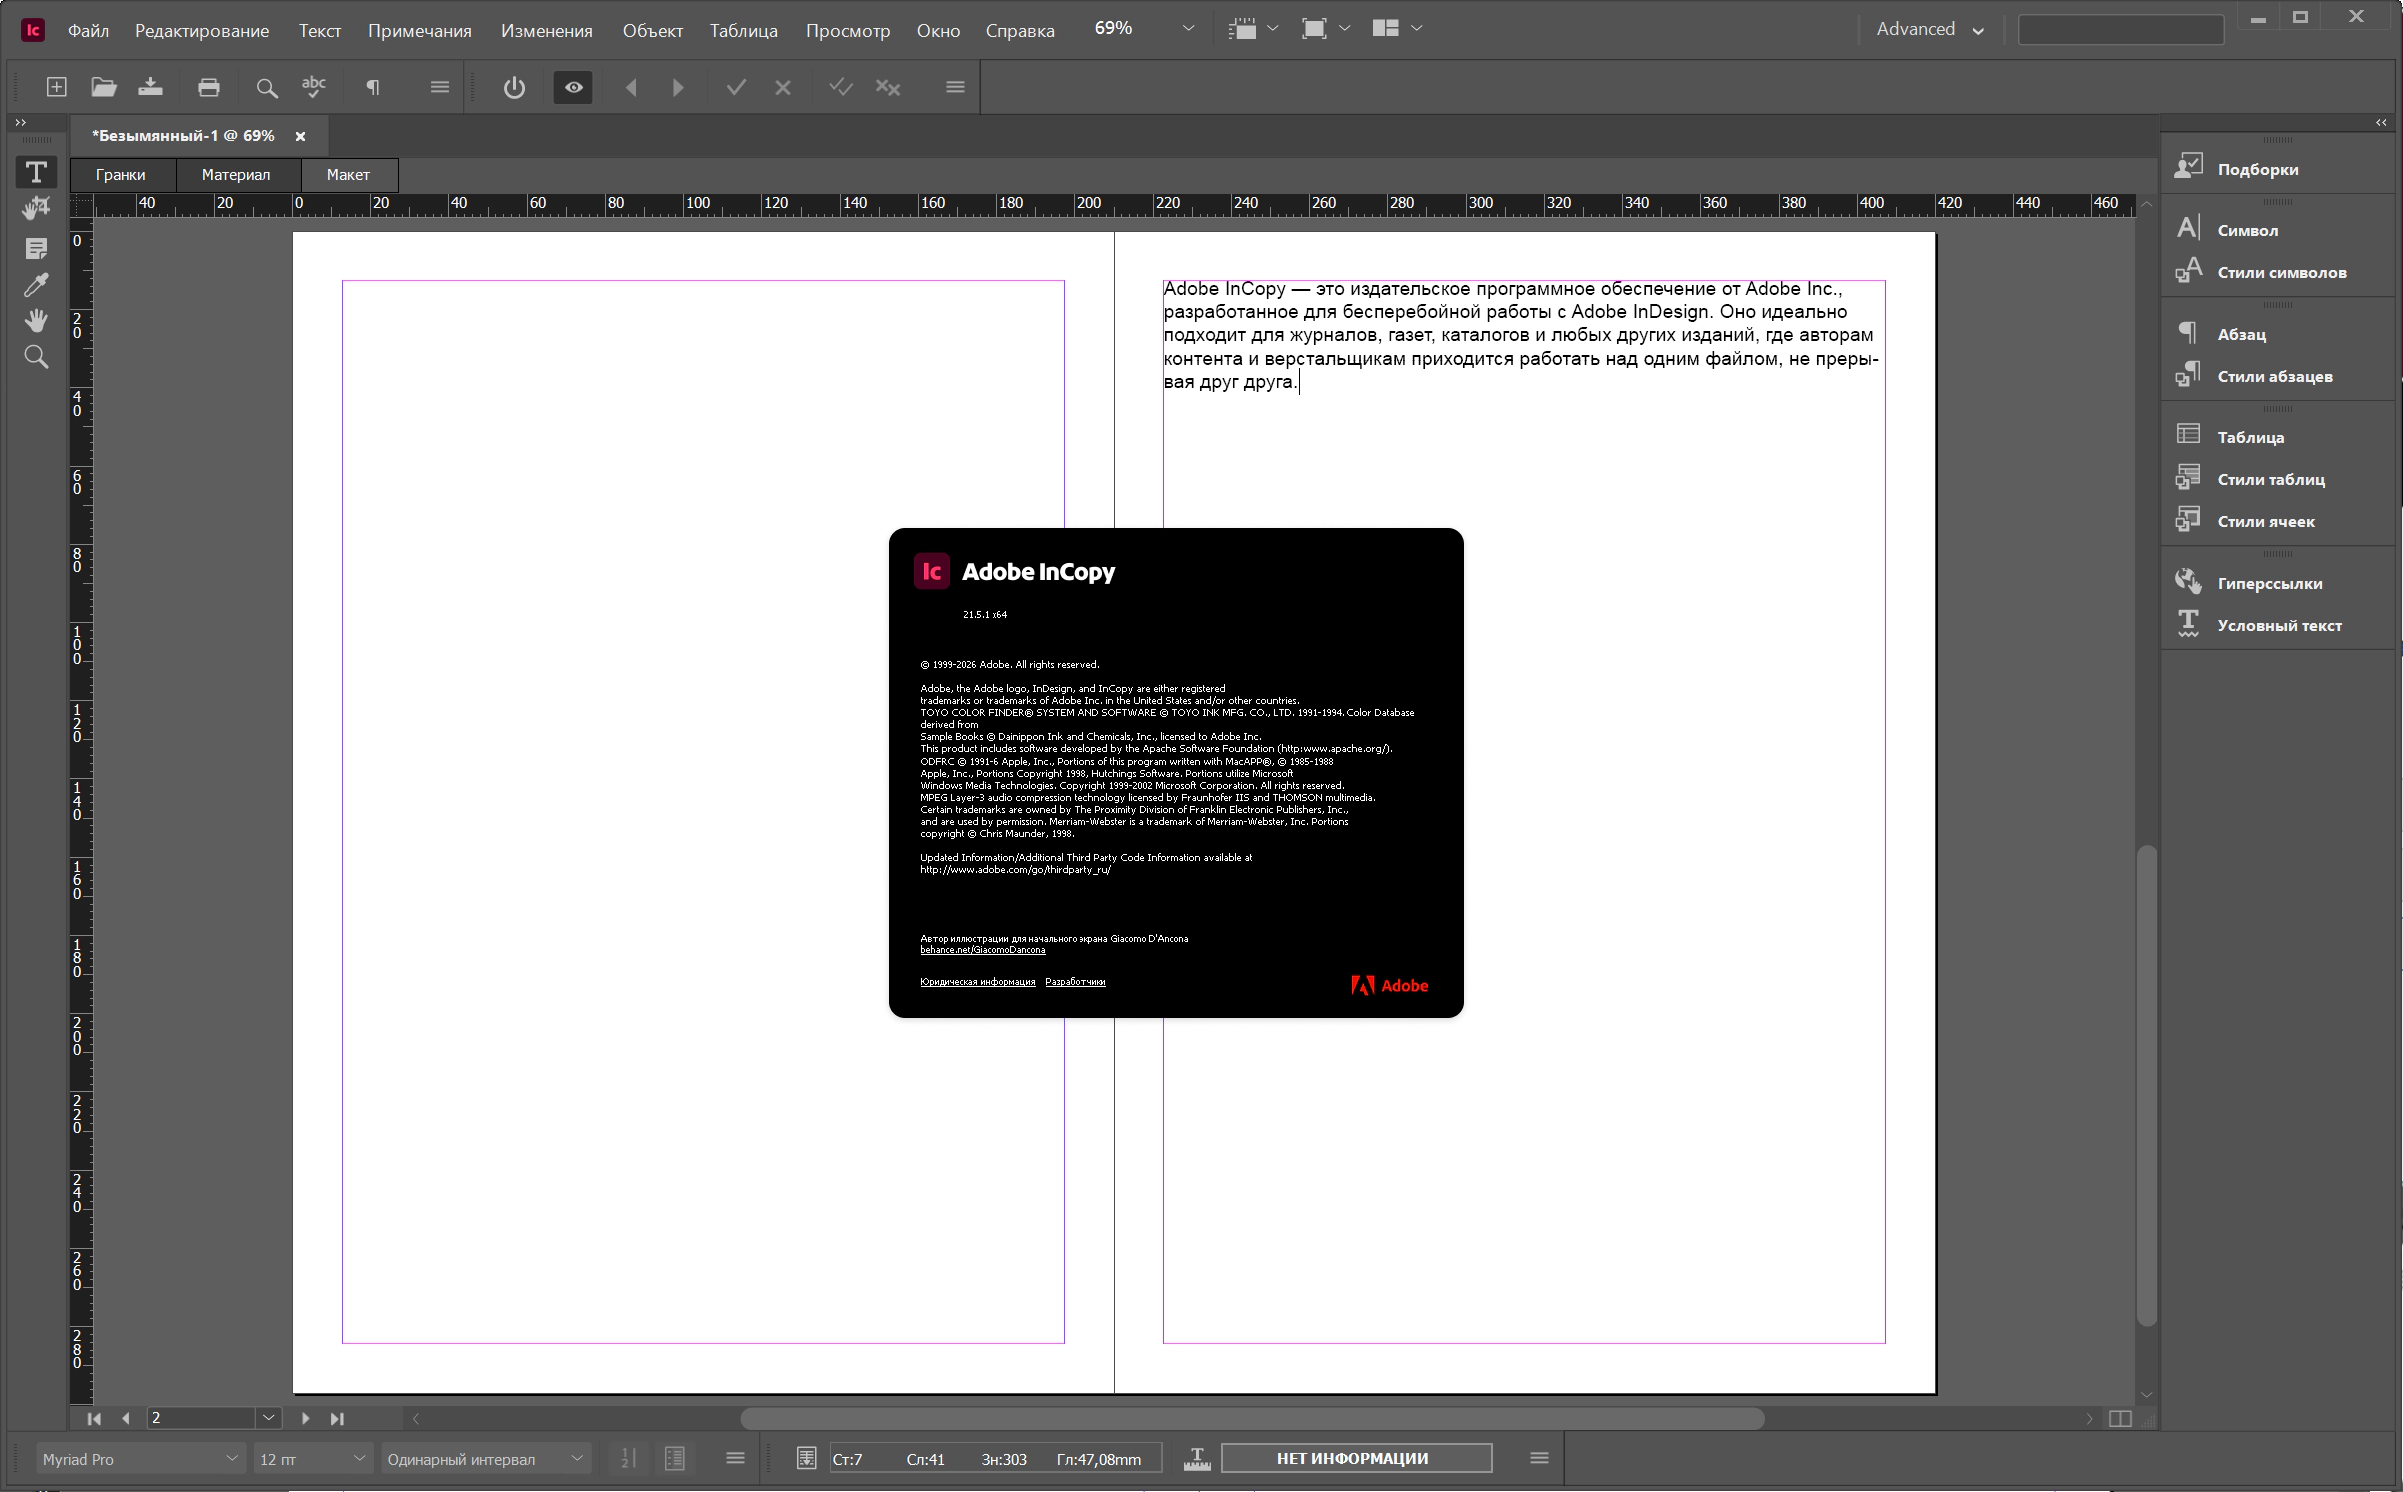The image size is (2403, 1492).
Task: Close the Безымянный-1 document tab
Action: pos(300,136)
